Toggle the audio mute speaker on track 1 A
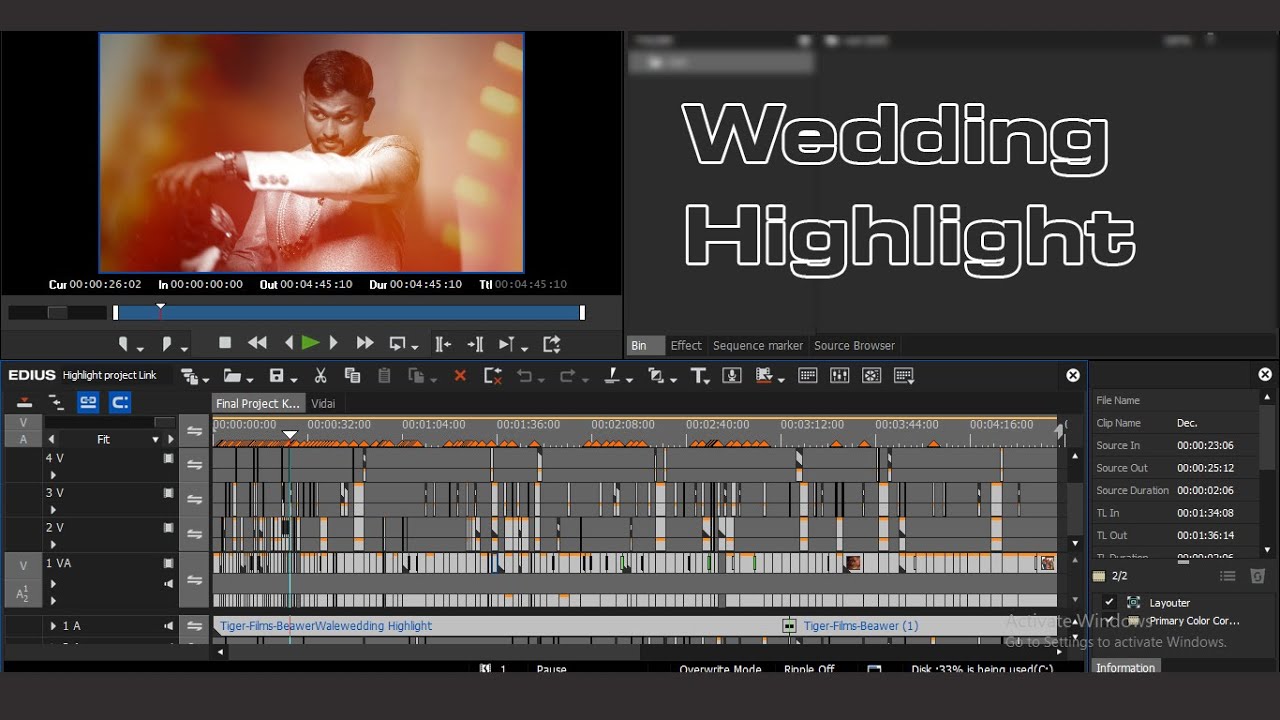The image size is (1280, 720). [x=168, y=626]
